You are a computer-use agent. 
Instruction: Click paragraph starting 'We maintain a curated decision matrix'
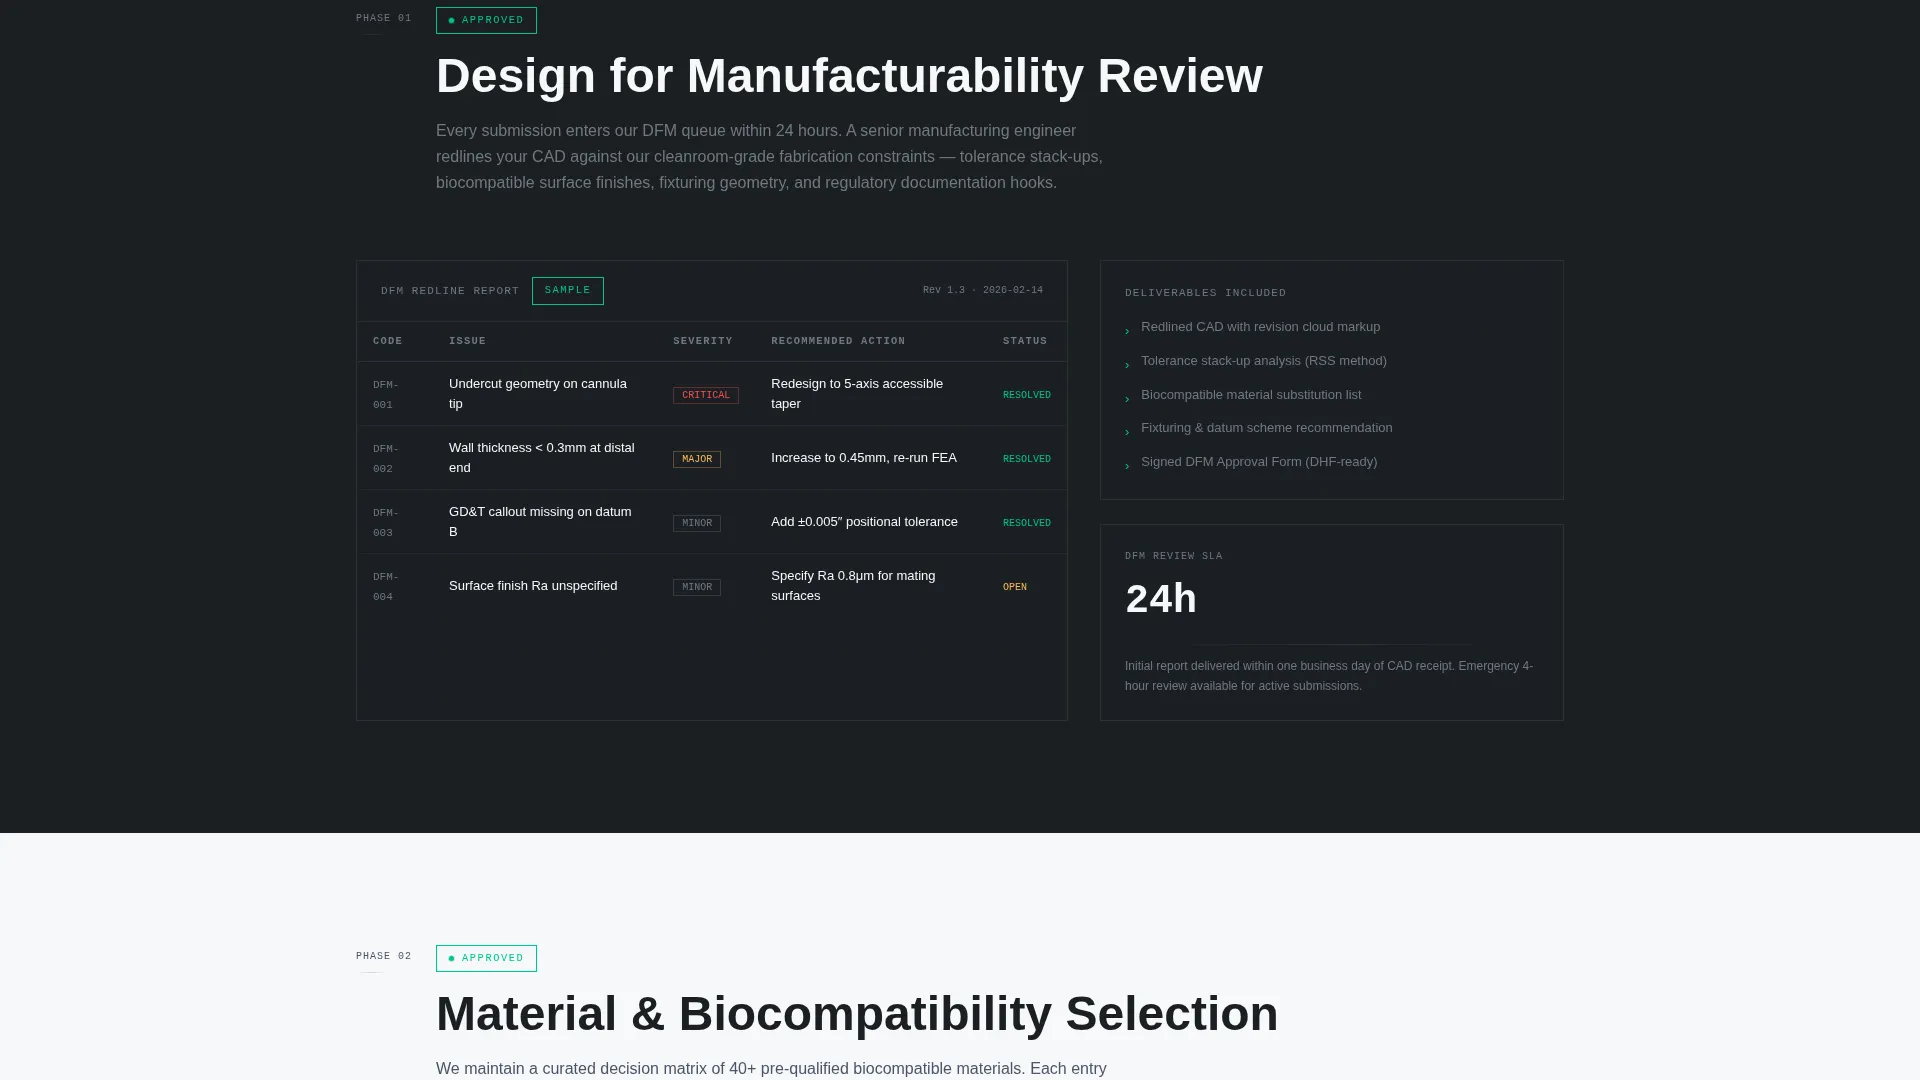(x=771, y=1069)
